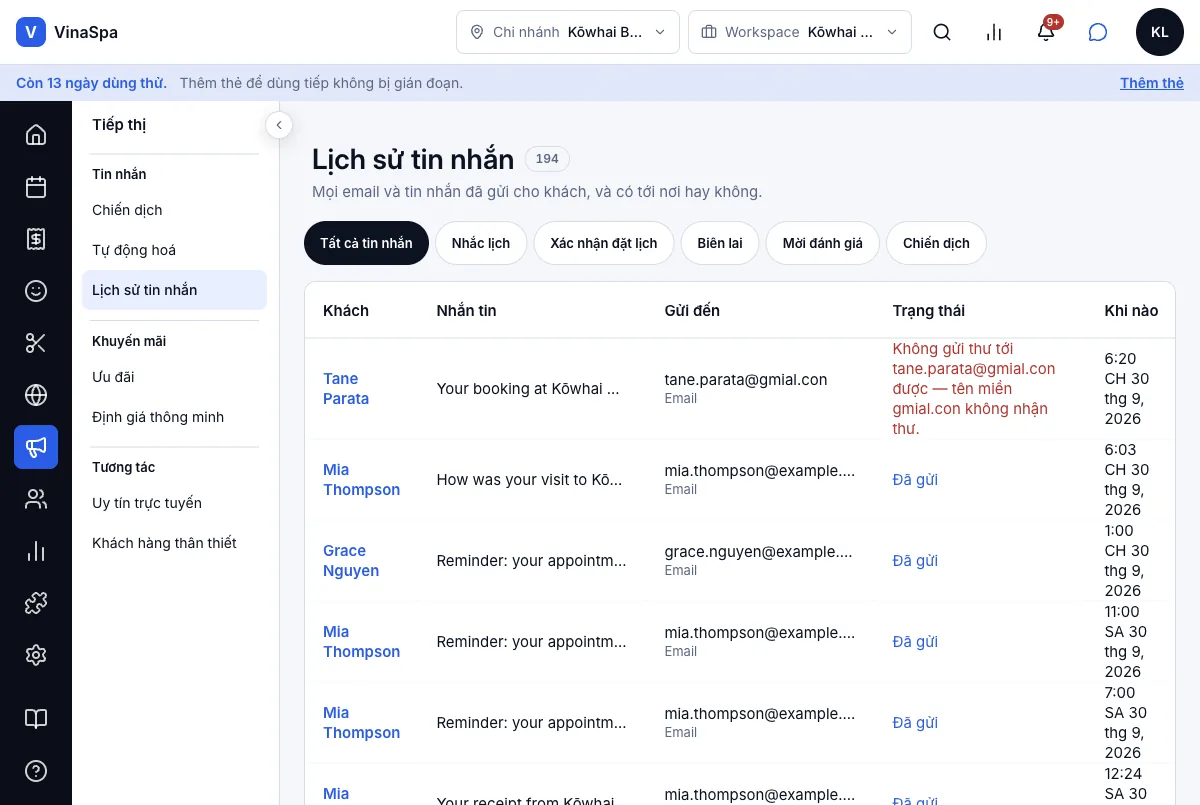The image size is (1200, 805).
Task: Click the Thêm thẻ link in banner
Action: click(1152, 83)
